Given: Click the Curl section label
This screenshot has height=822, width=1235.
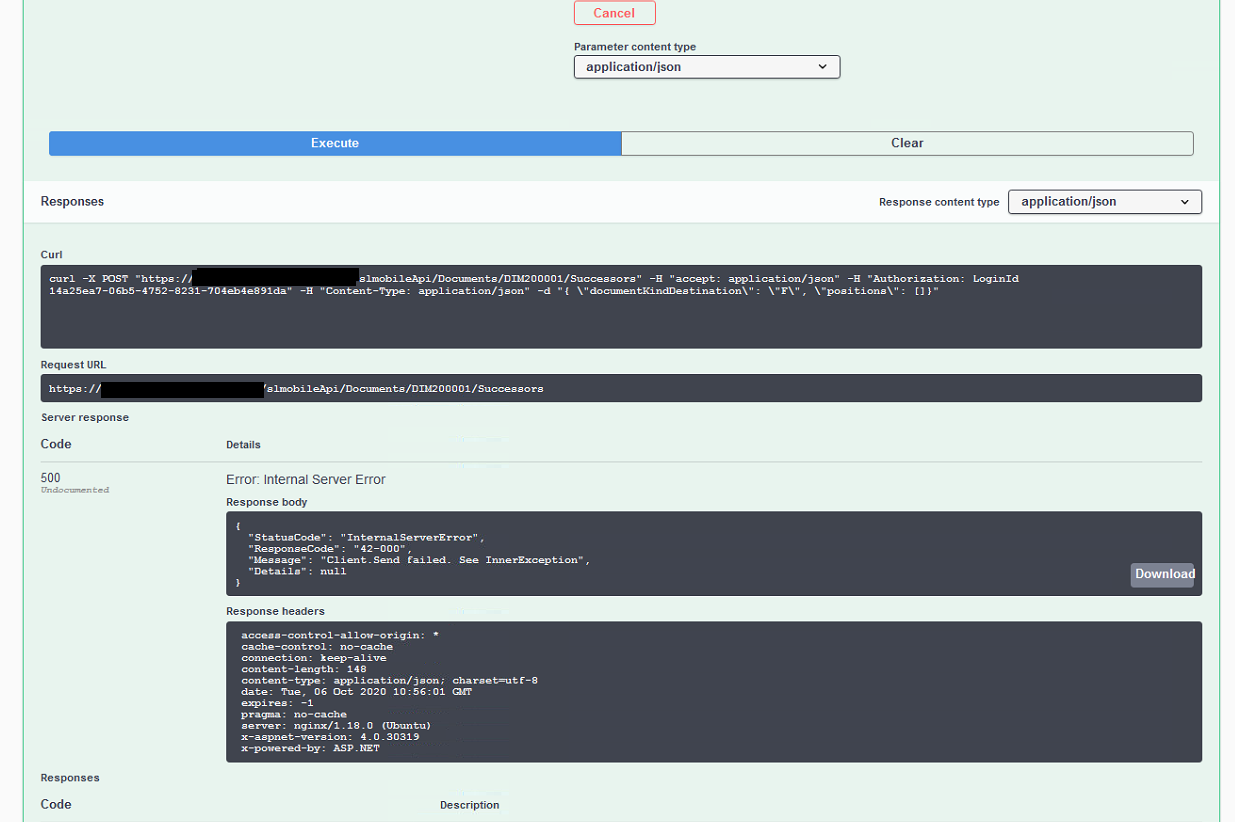Looking at the screenshot, I should (x=51, y=254).
